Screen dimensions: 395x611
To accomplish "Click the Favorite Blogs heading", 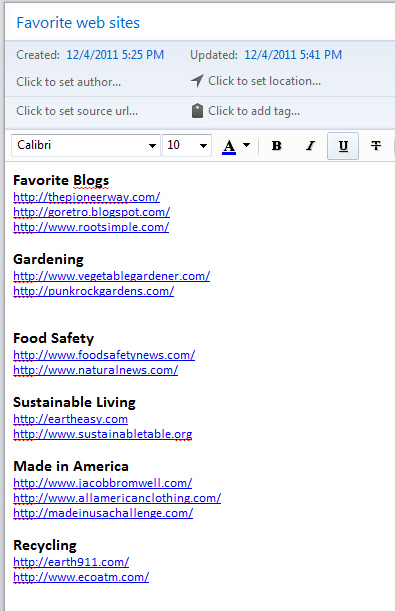I will (x=61, y=181).
